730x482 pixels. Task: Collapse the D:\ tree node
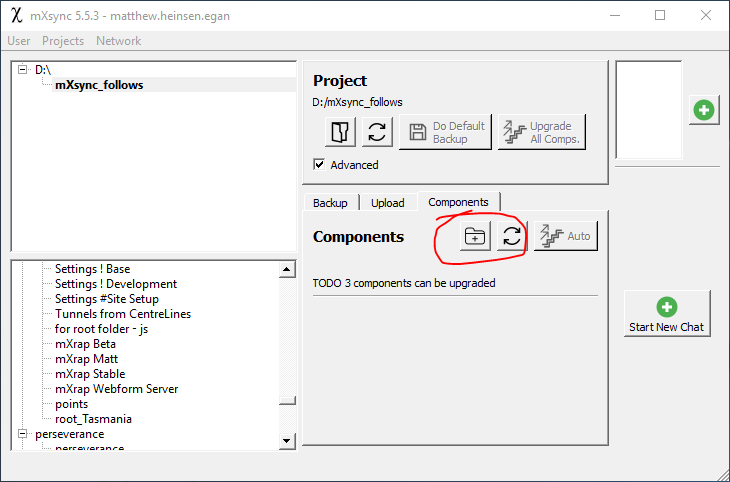pyautogui.click(x=23, y=70)
